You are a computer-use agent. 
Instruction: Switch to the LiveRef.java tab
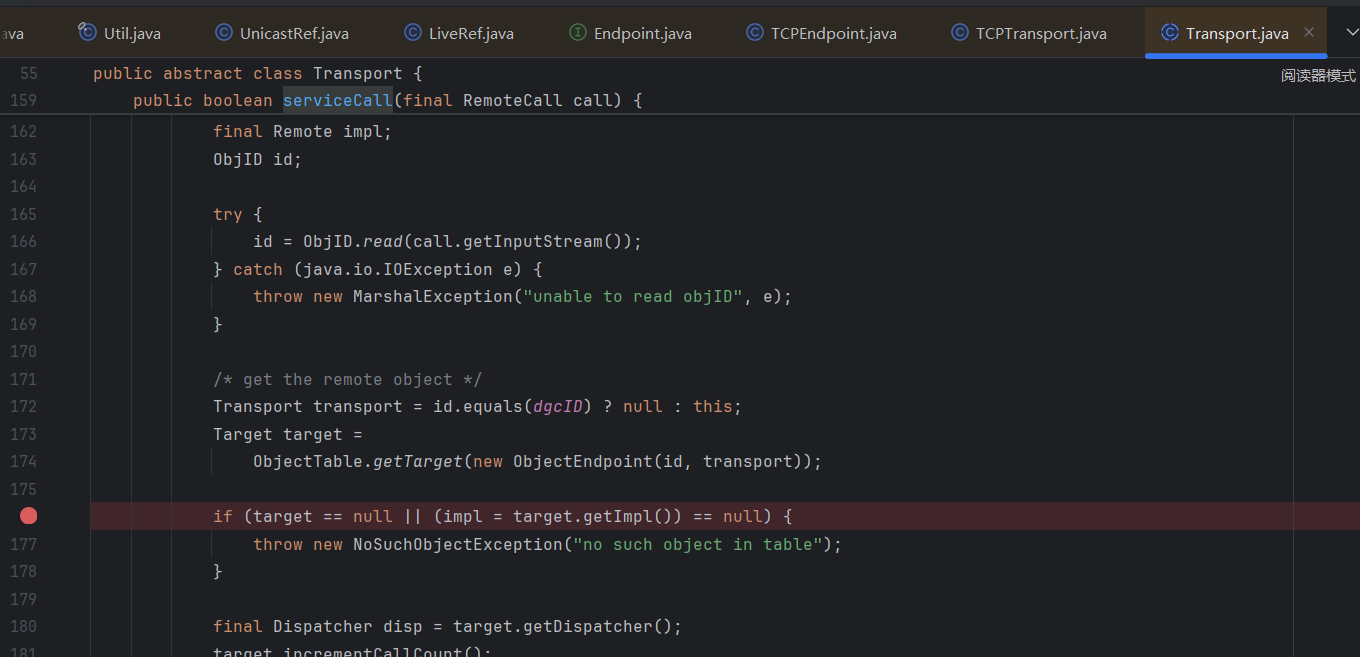pyautogui.click(x=470, y=34)
